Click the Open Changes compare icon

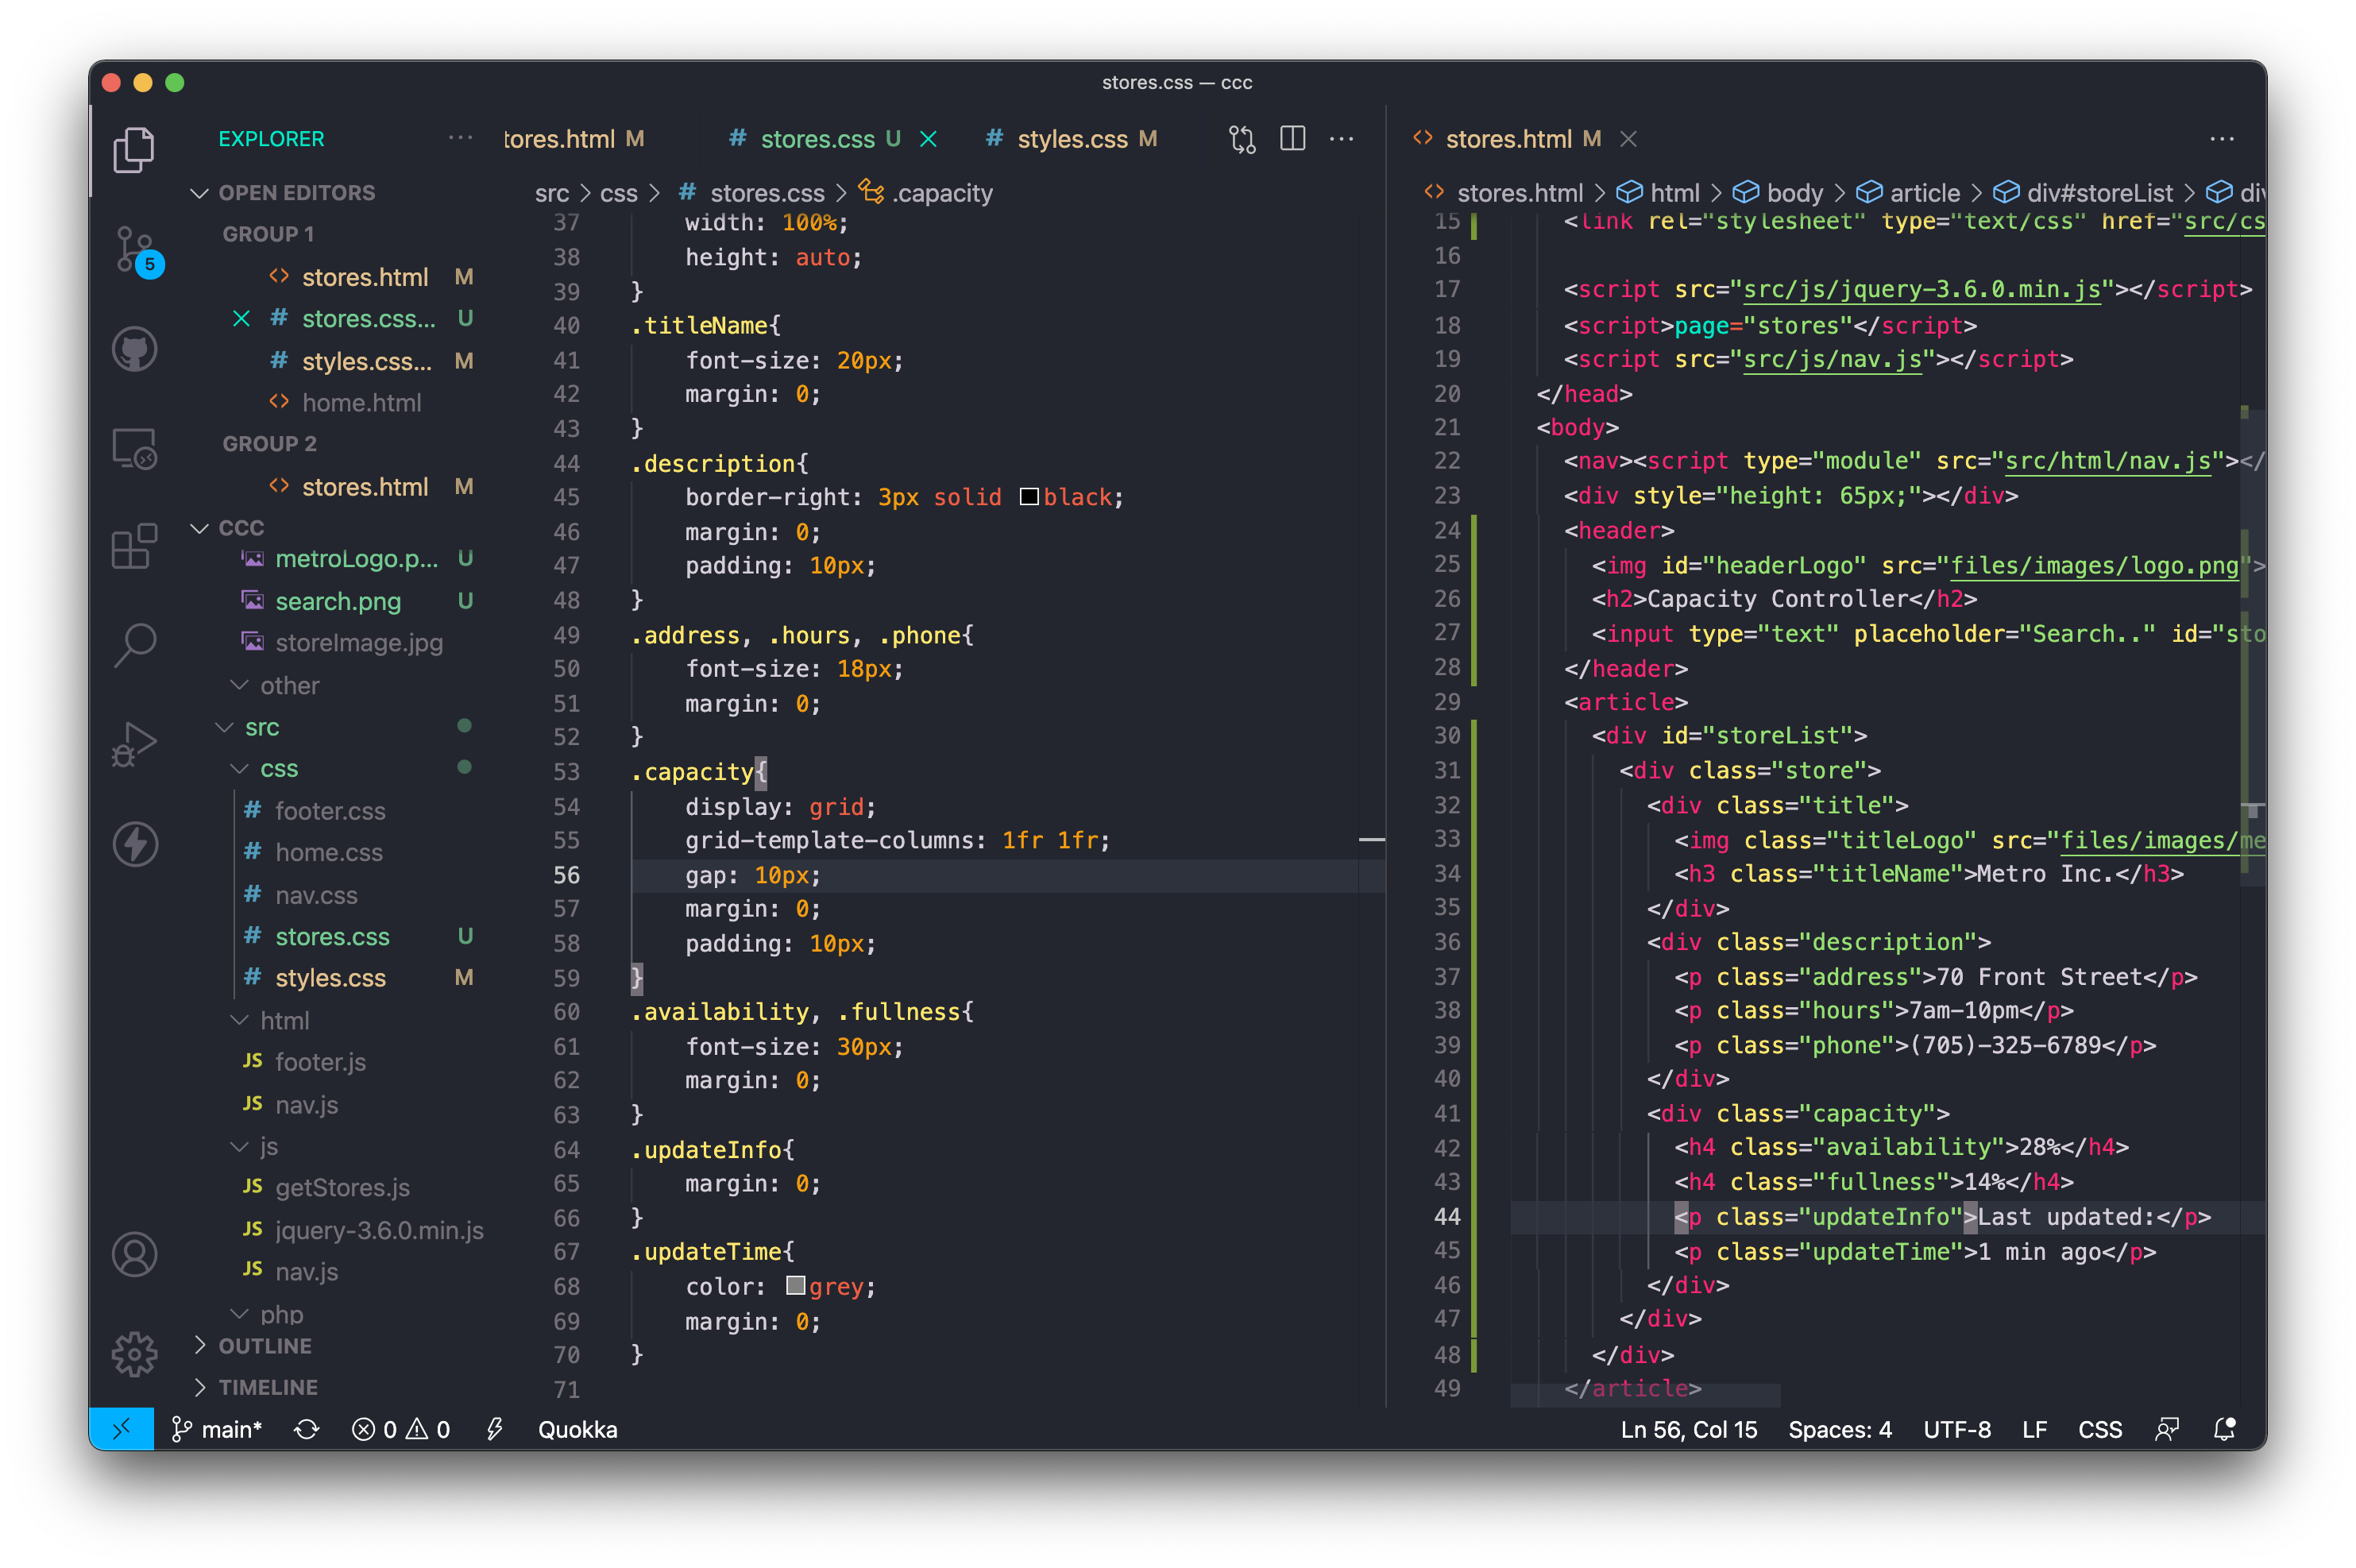click(1242, 139)
